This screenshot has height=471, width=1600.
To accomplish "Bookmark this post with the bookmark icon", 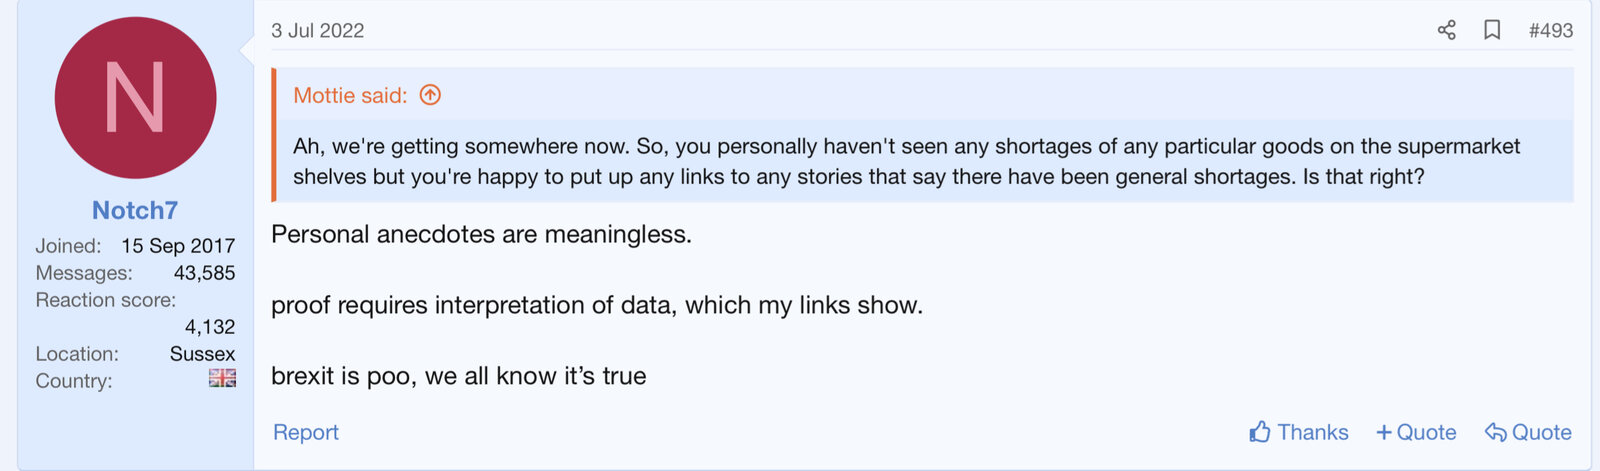I will click(1492, 30).
